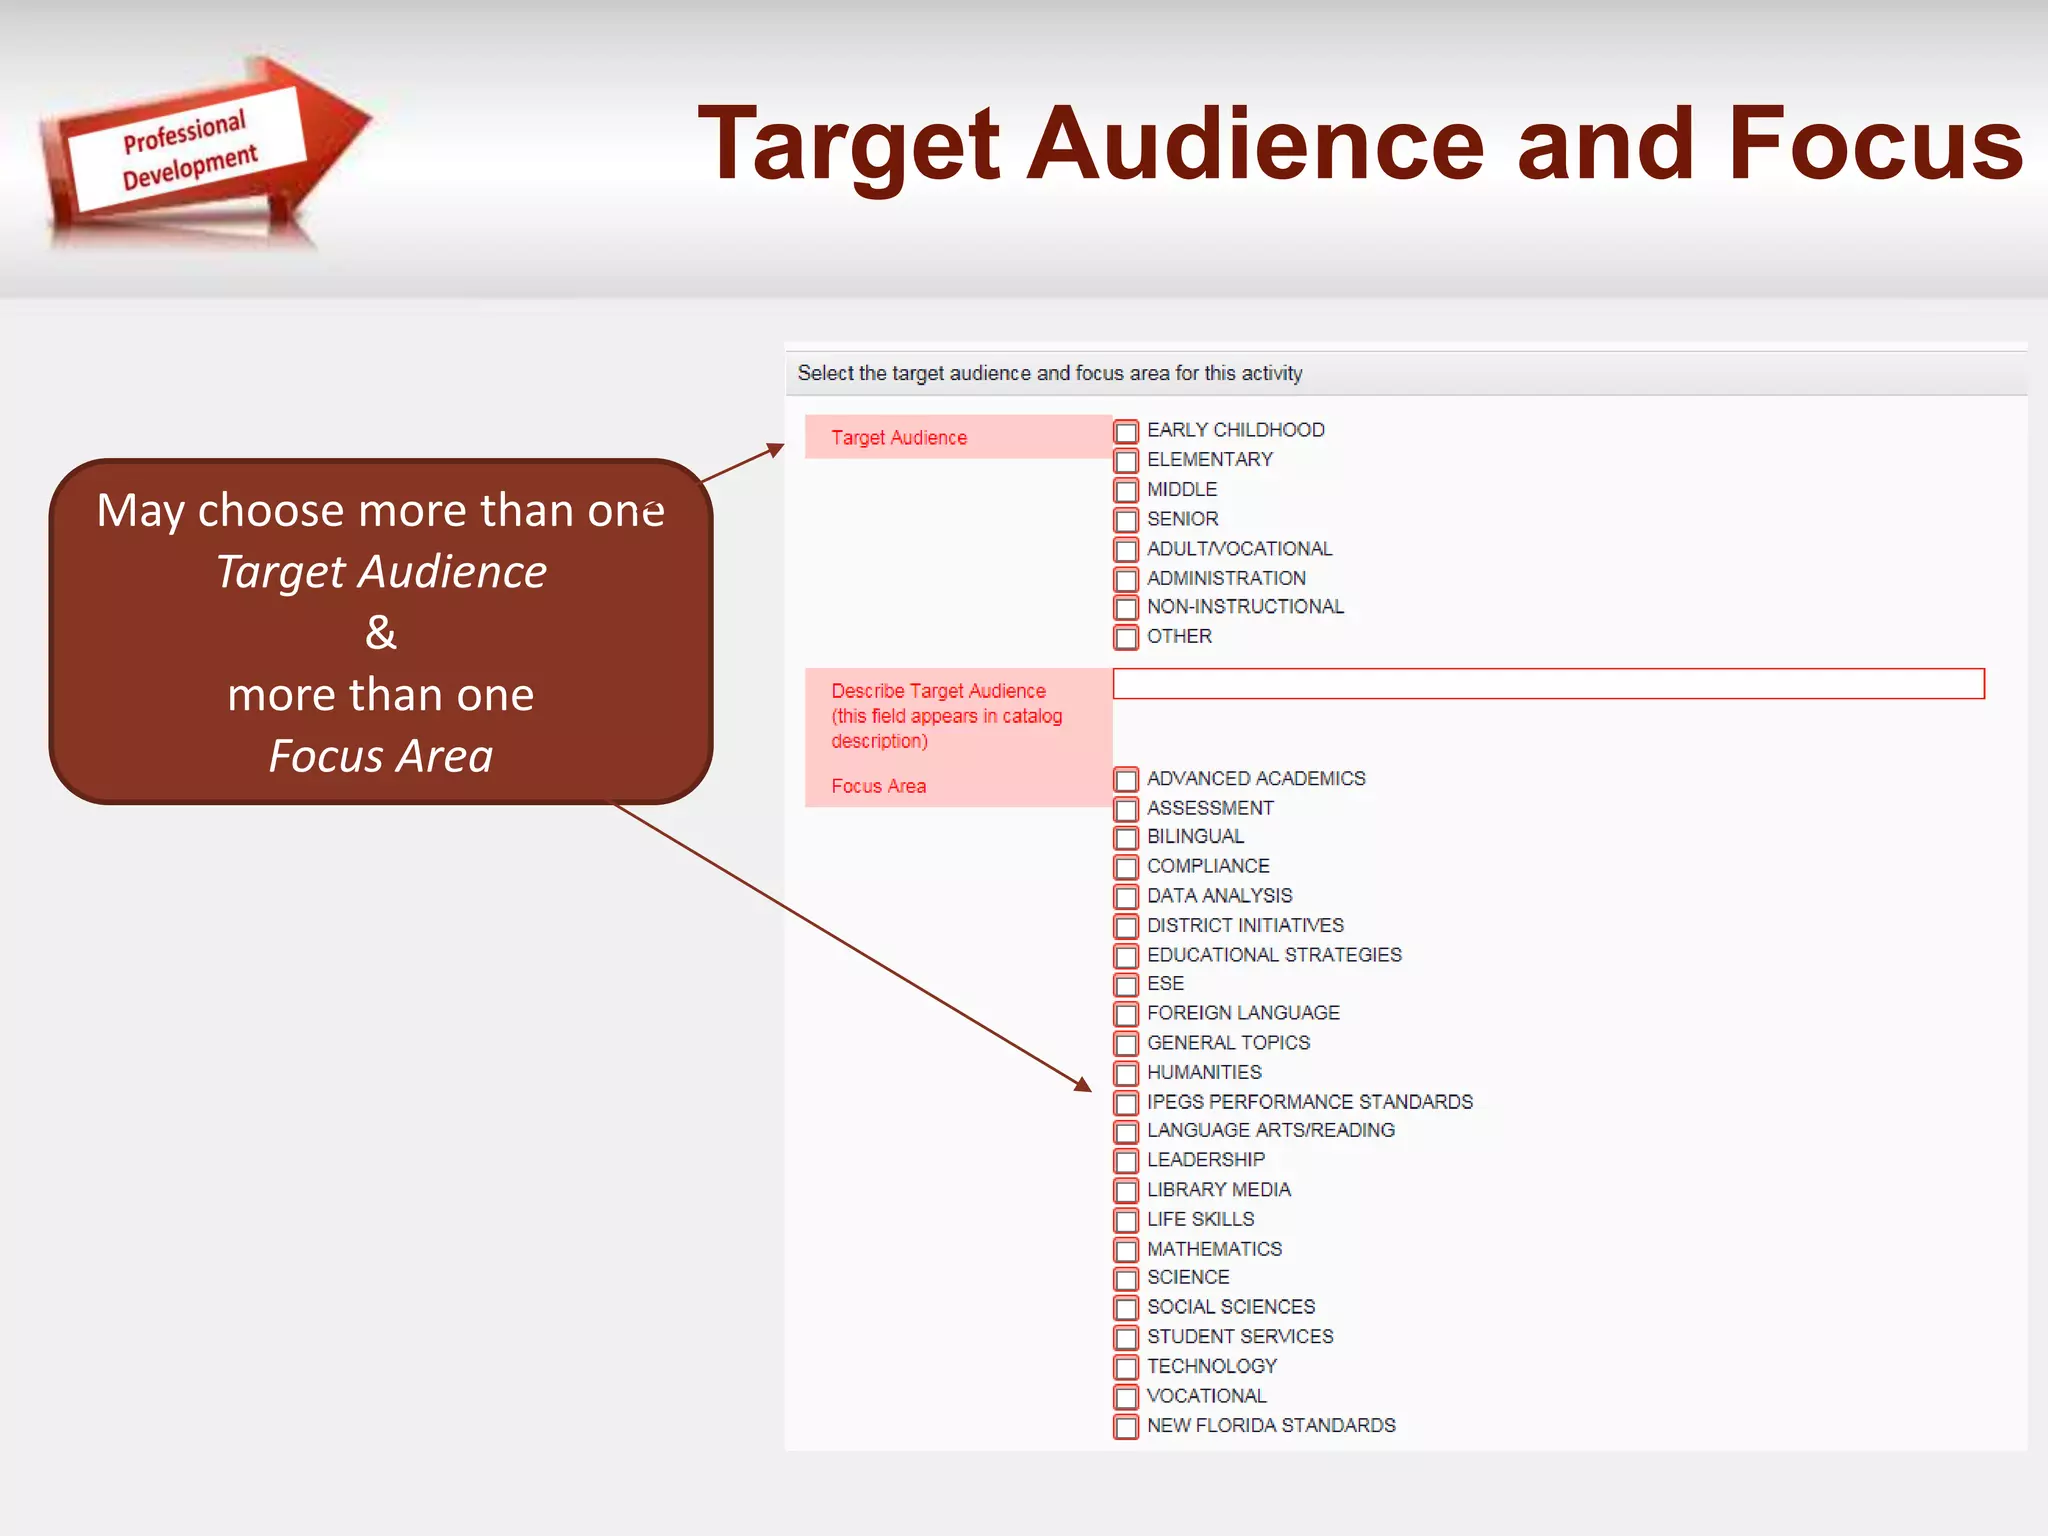The image size is (2048, 1536).
Task: Select LIBRARY MEDIA checkbox
Action: tap(1126, 1191)
